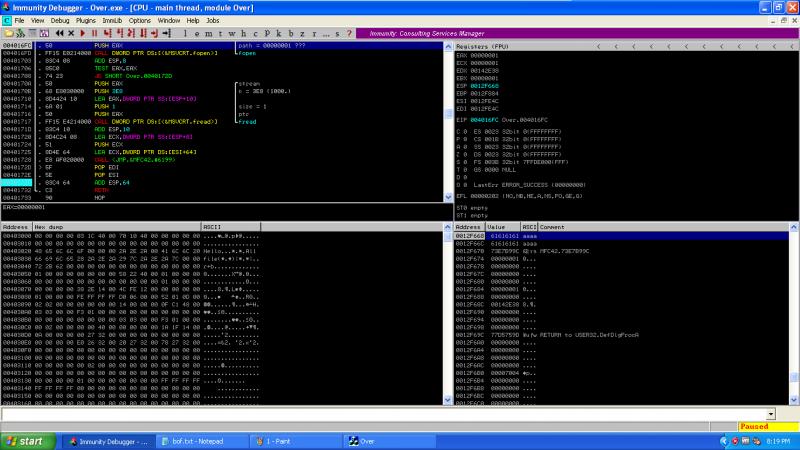Click disassembly pane scroll up arrow
This screenshot has height=450, width=800.
pos(448,46)
